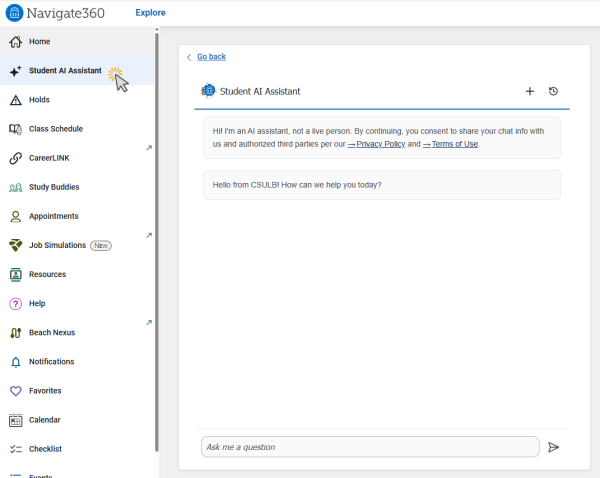Open Favorites from sidebar

[x=77, y=390]
